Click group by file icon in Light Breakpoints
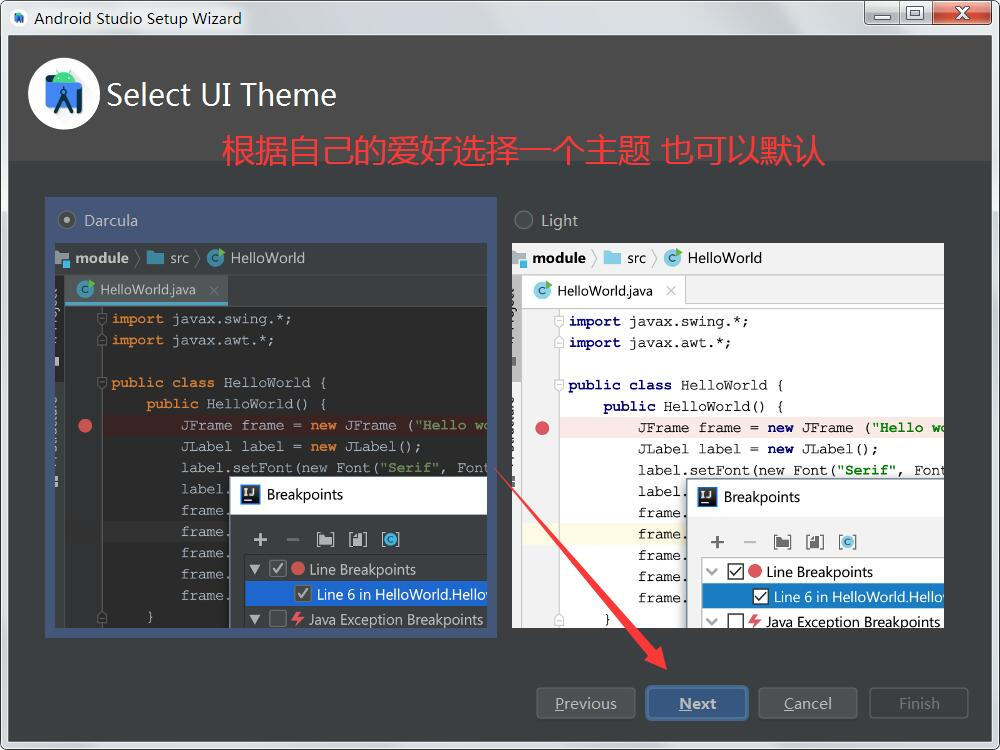1000x750 pixels. coord(815,542)
